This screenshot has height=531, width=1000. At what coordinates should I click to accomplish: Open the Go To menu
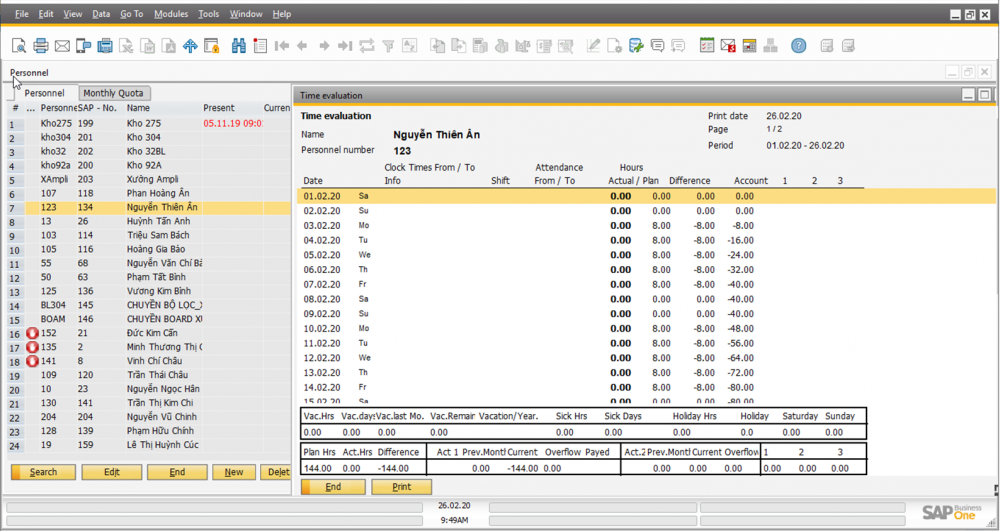[x=132, y=14]
